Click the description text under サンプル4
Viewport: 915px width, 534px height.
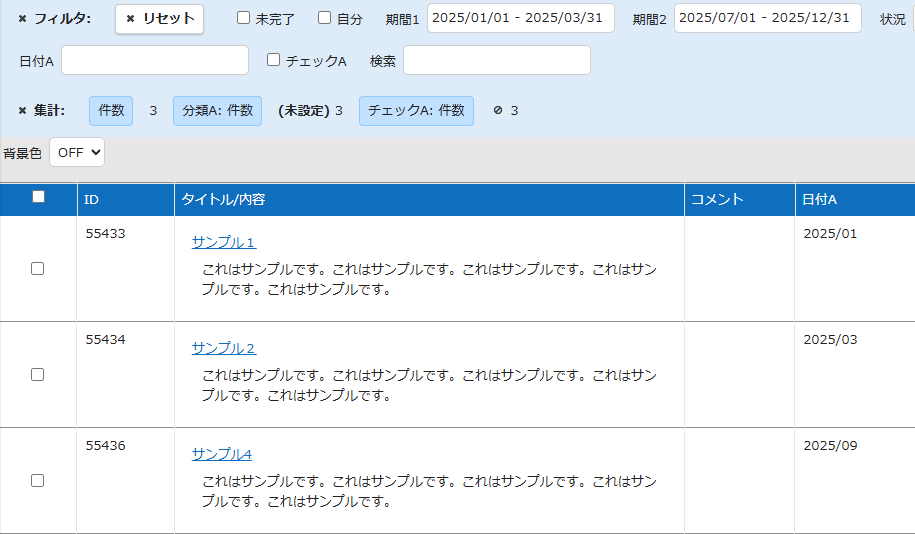click(429, 491)
